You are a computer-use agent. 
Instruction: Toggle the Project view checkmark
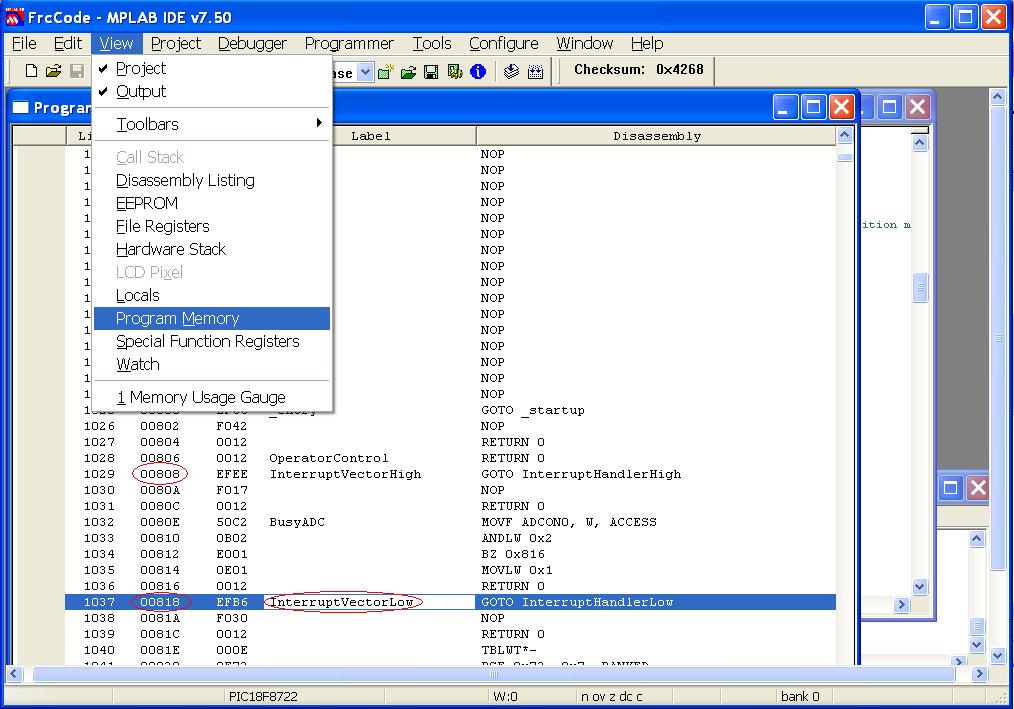point(103,68)
